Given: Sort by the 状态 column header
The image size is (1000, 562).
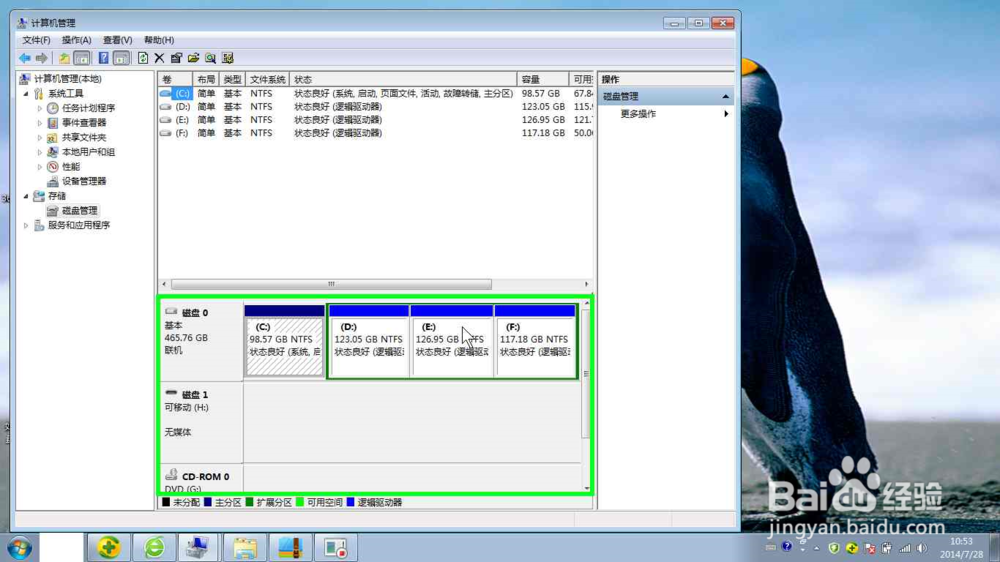Looking at the screenshot, I should pos(403,79).
